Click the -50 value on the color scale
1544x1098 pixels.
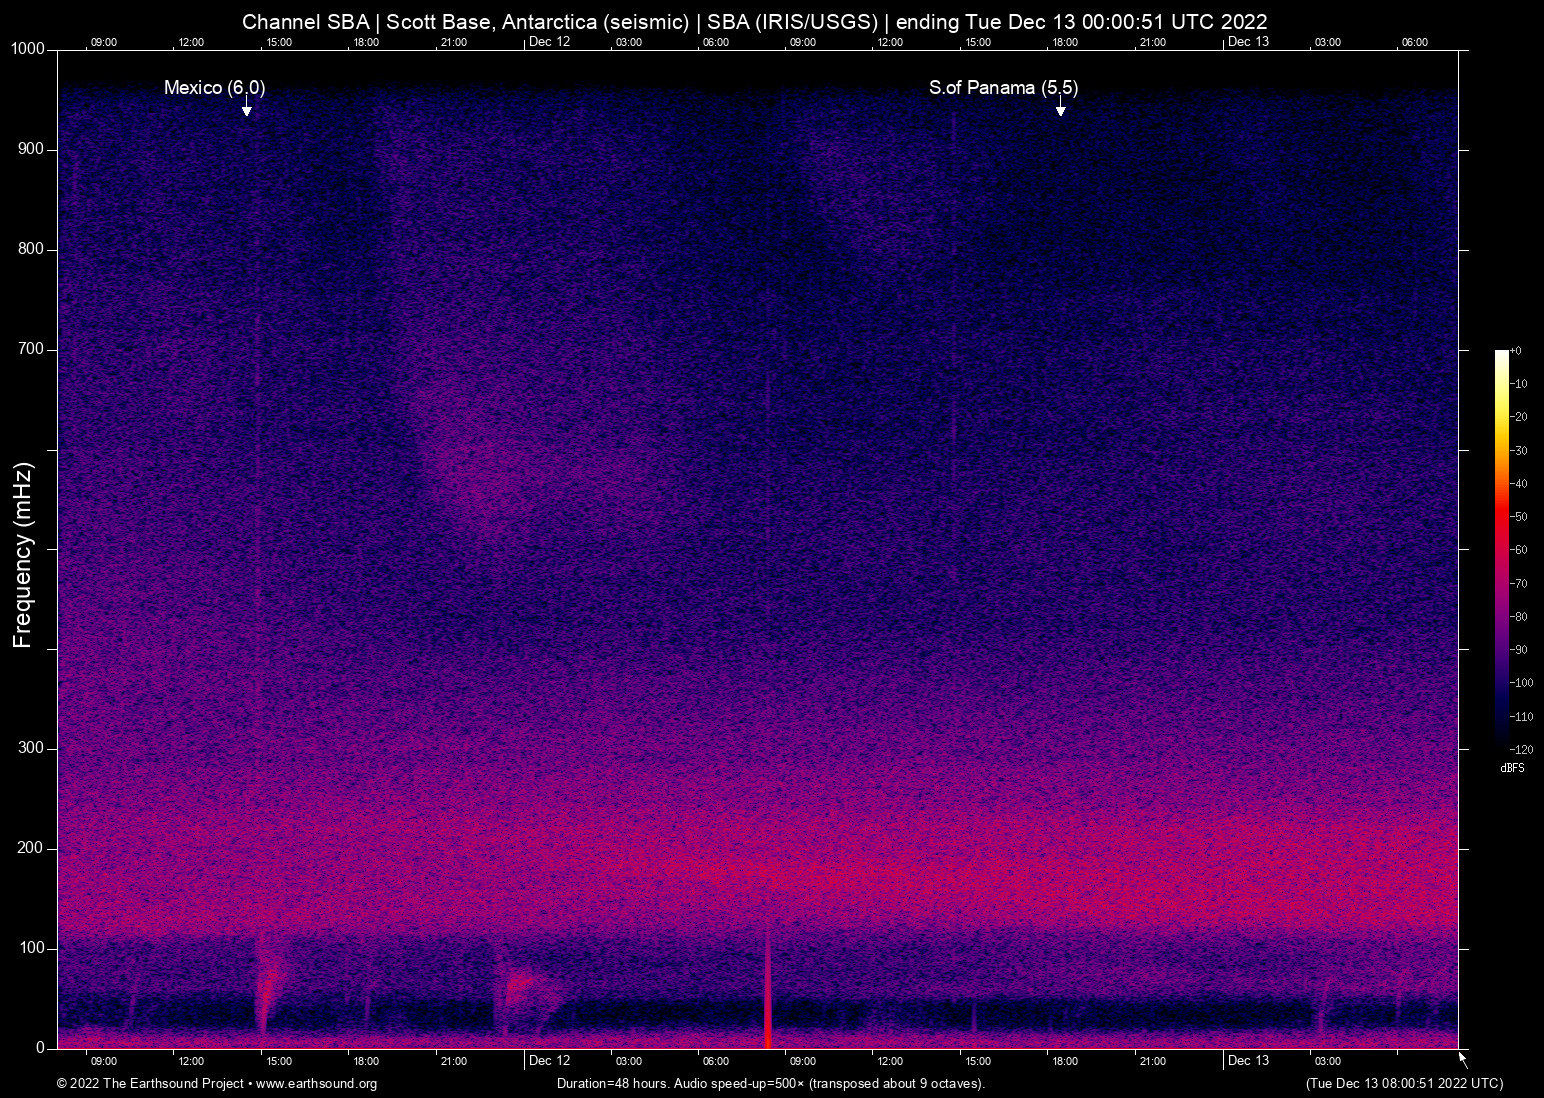pyautogui.click(x=1519, y=517)
